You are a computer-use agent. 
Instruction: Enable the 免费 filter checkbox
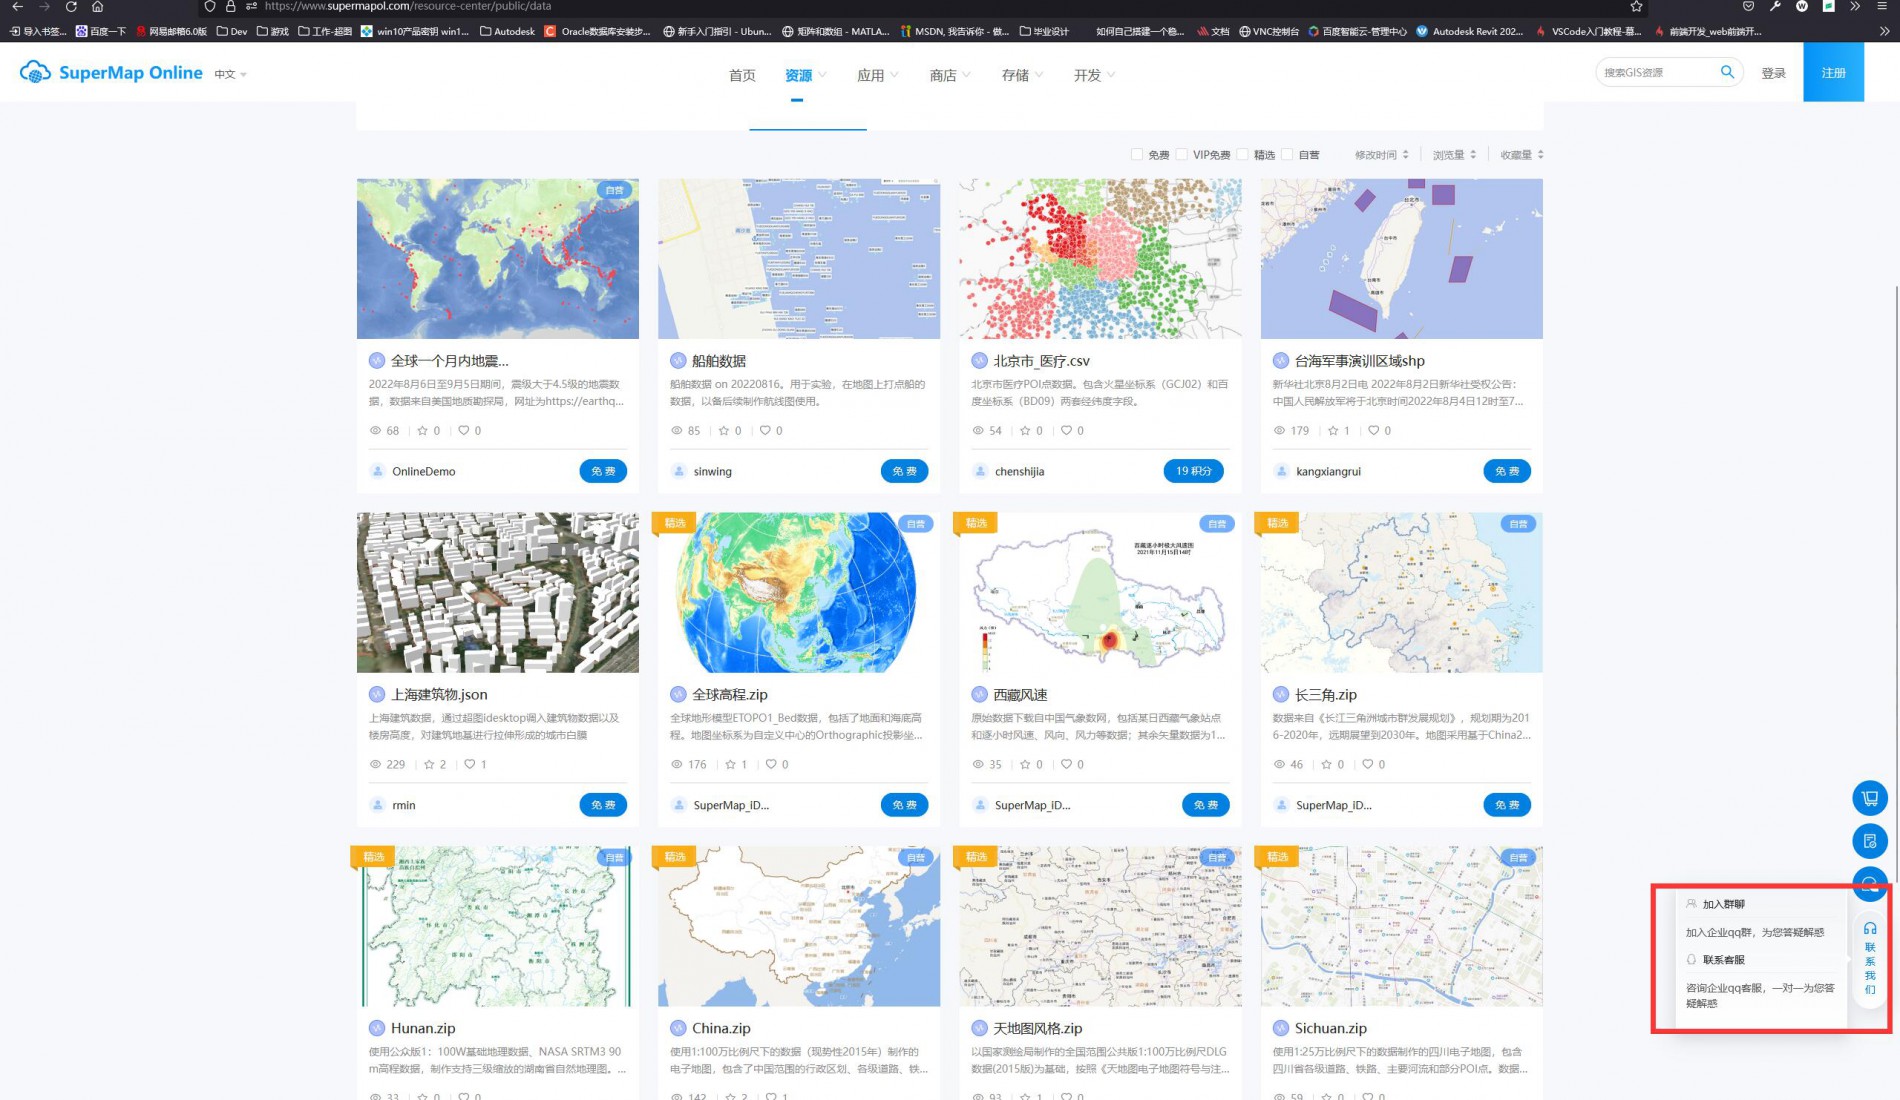click(x=1137, y=154)
